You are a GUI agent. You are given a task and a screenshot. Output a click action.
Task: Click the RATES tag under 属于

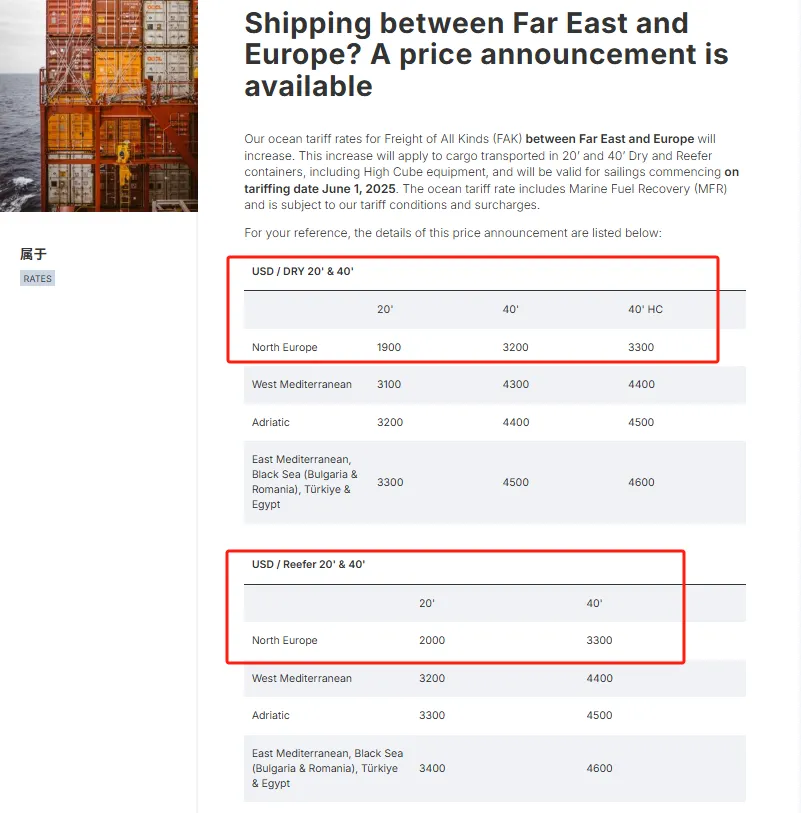tap(38, 278)
